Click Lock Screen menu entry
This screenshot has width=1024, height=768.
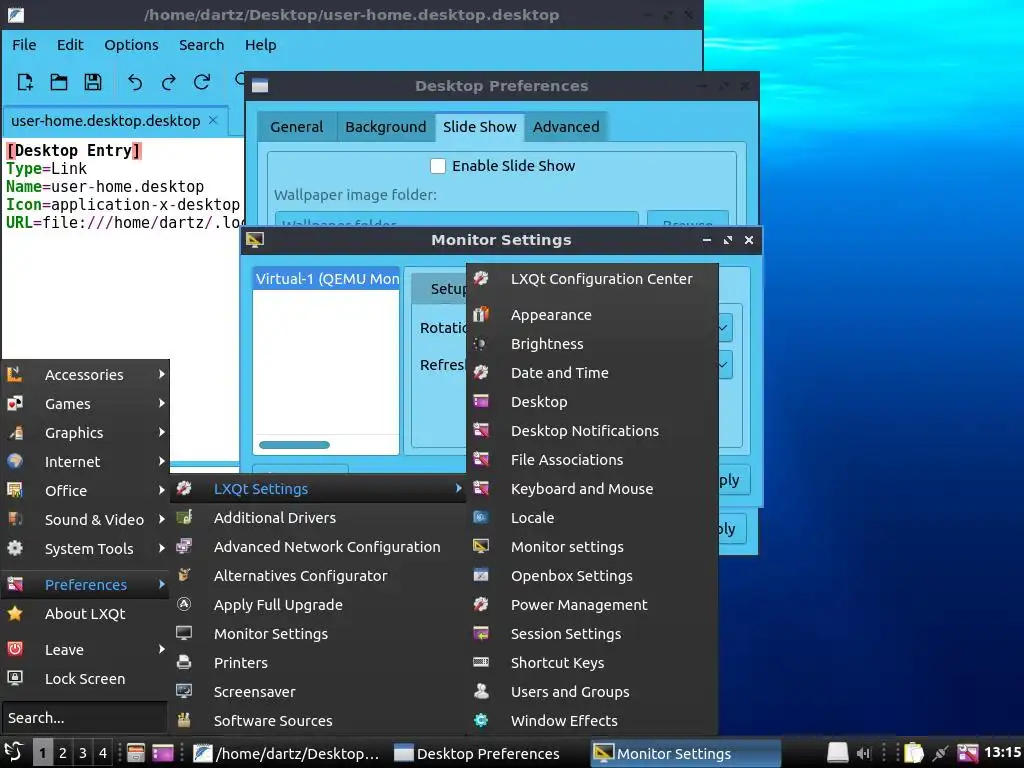85,679
